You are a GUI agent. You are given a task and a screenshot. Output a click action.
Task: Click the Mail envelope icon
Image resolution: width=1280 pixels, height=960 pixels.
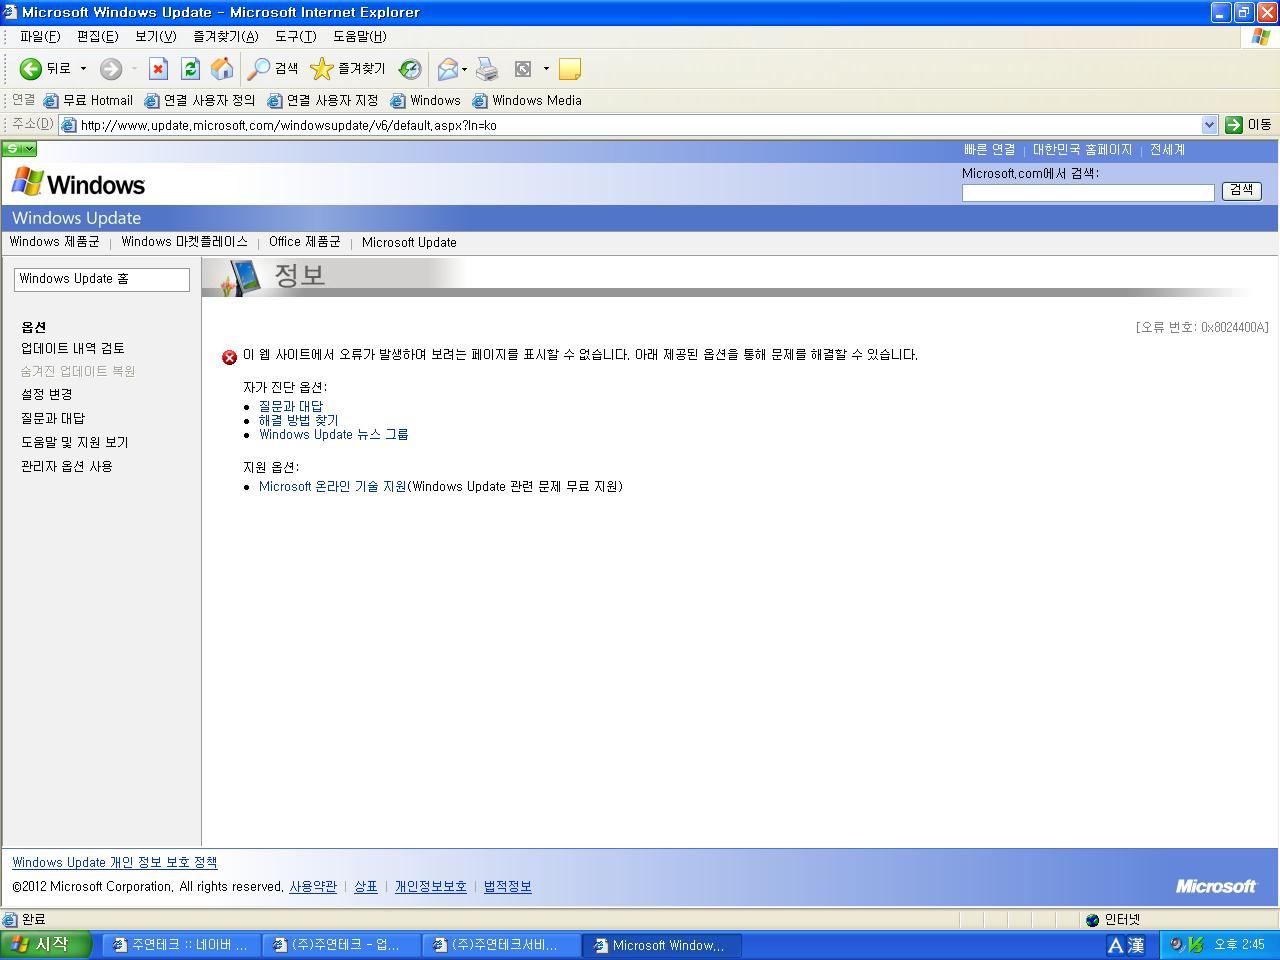[448, 69]
